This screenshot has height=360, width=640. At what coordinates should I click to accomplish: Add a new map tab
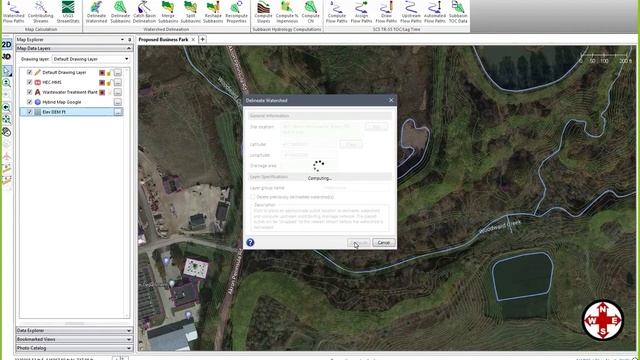pyautogui.click(x=202, y=40)
